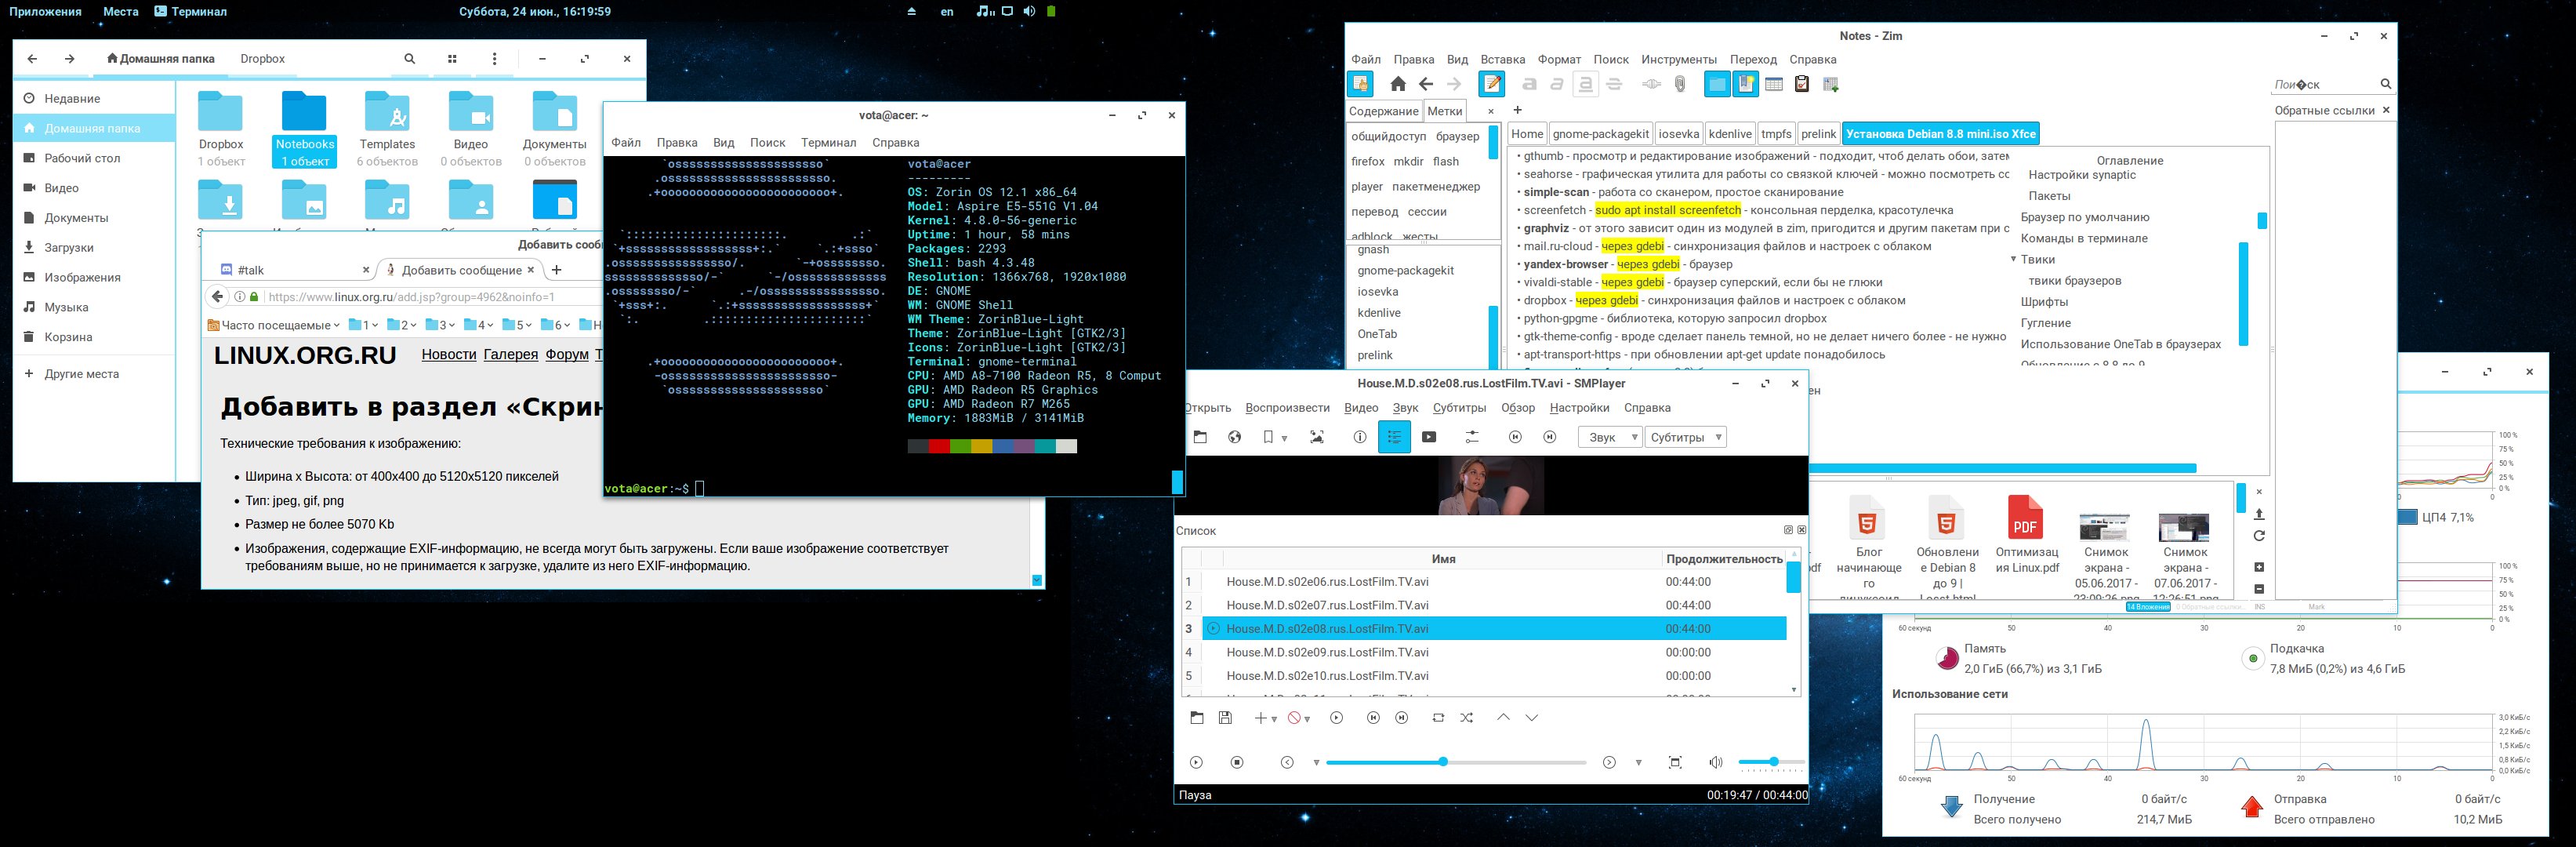Toggle playlist button in SMPlayer toolbar

pyautogui.click(x=1394, y=437)
